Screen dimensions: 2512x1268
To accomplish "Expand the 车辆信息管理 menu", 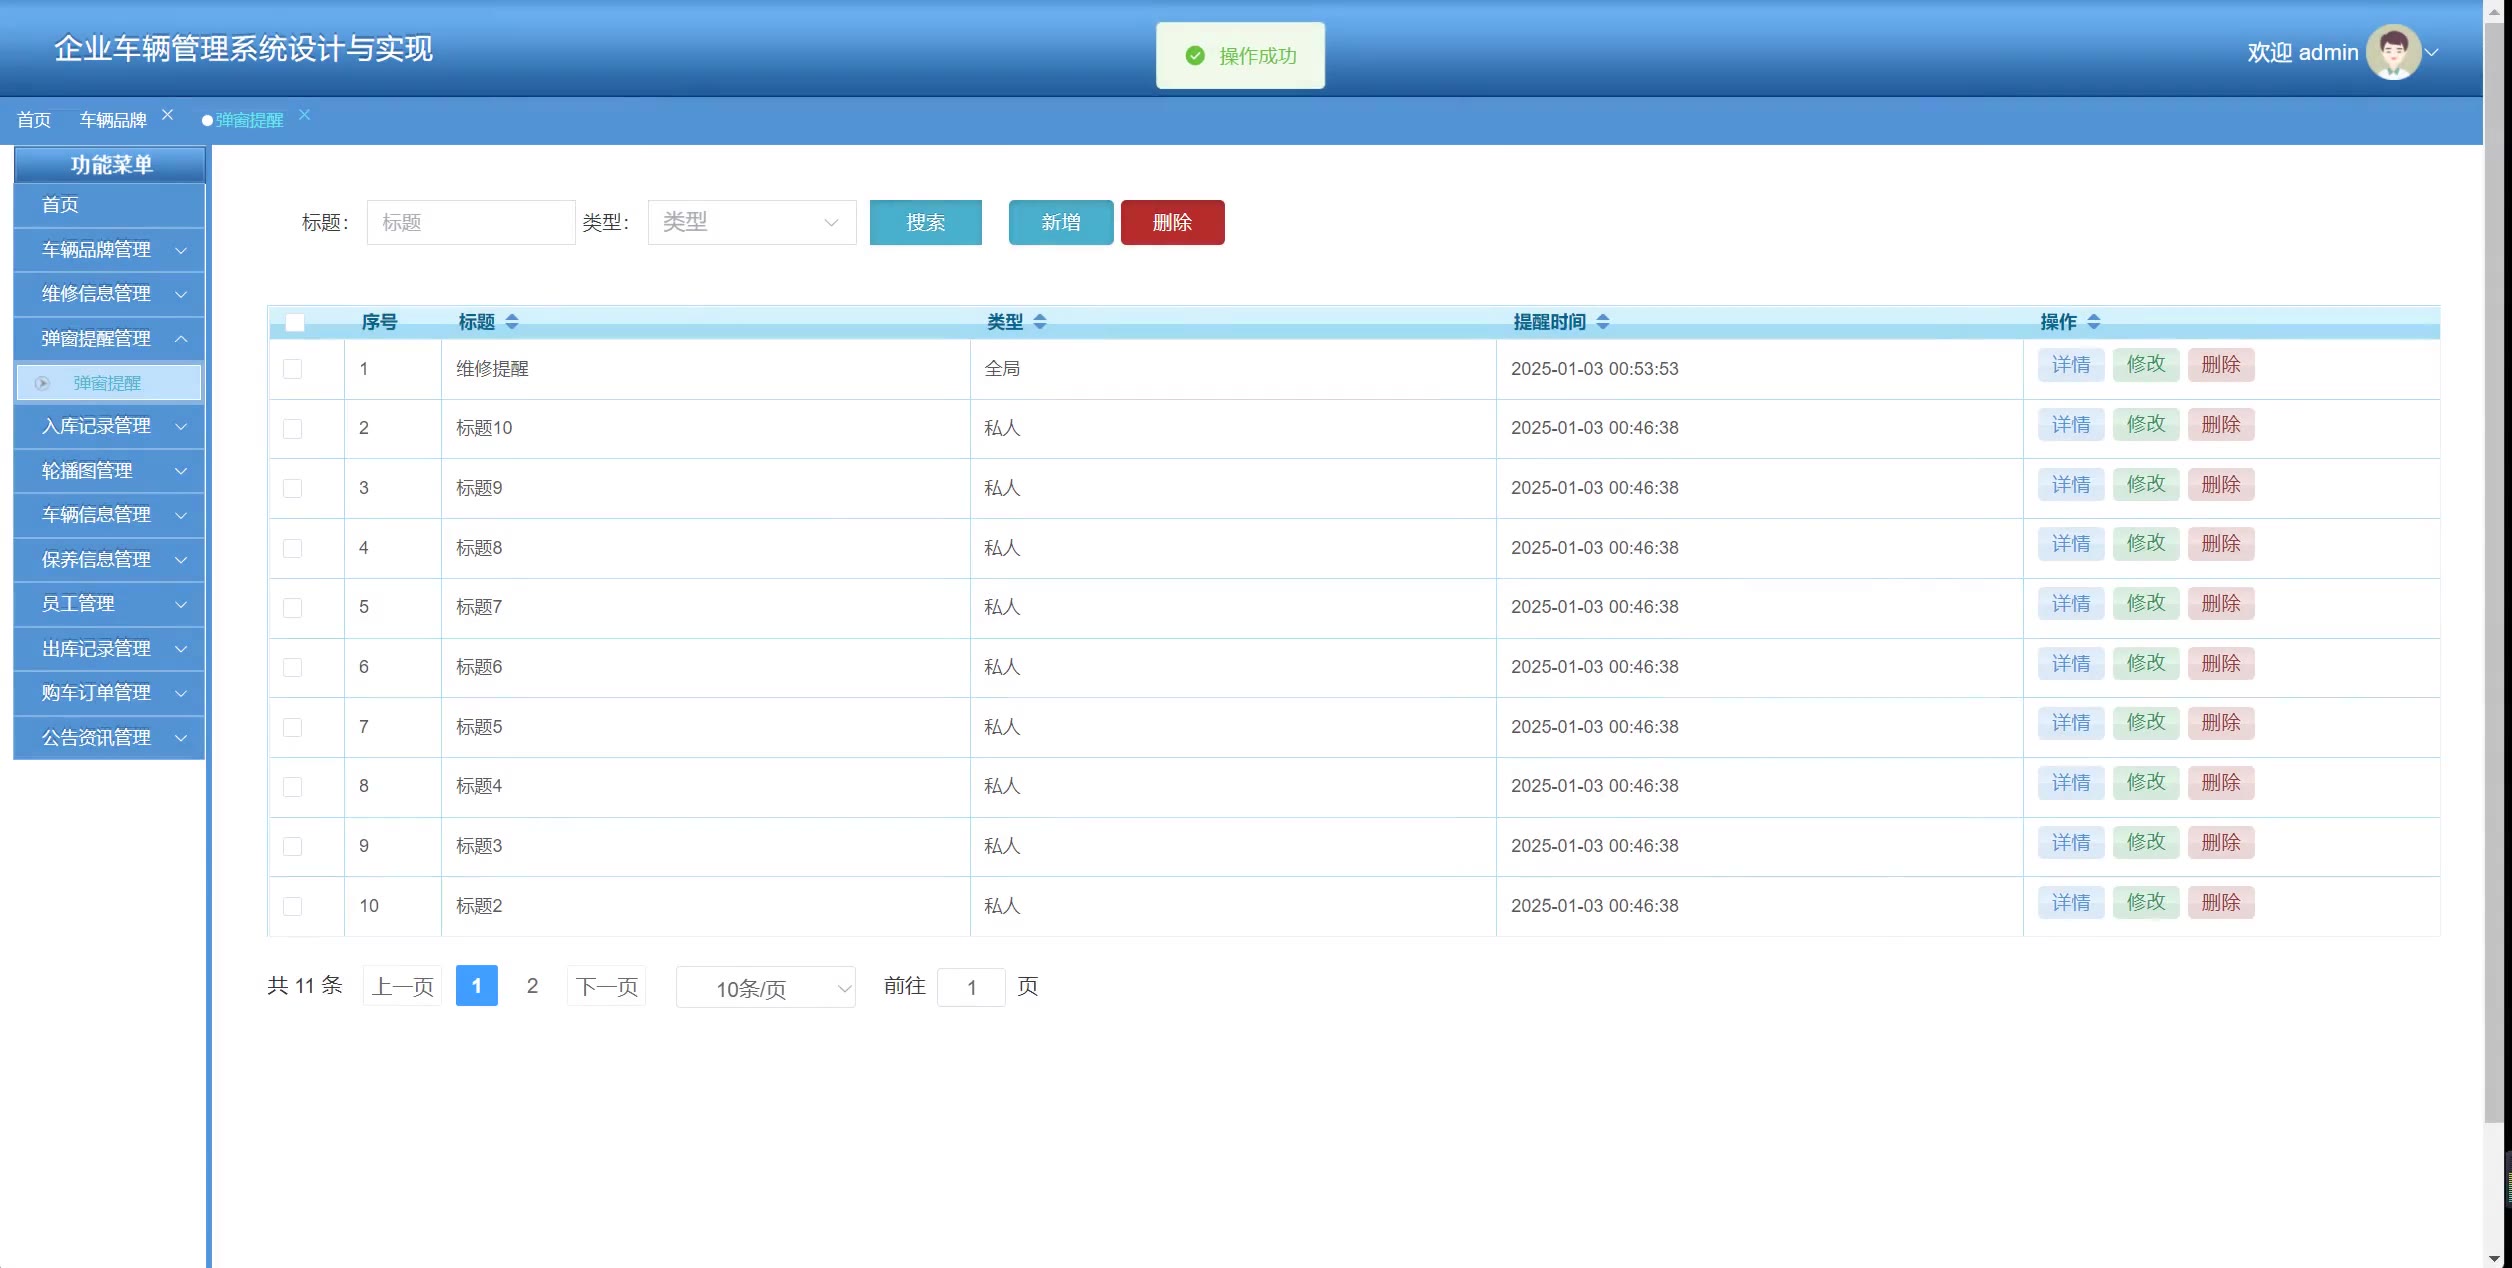I will (109, 515).
